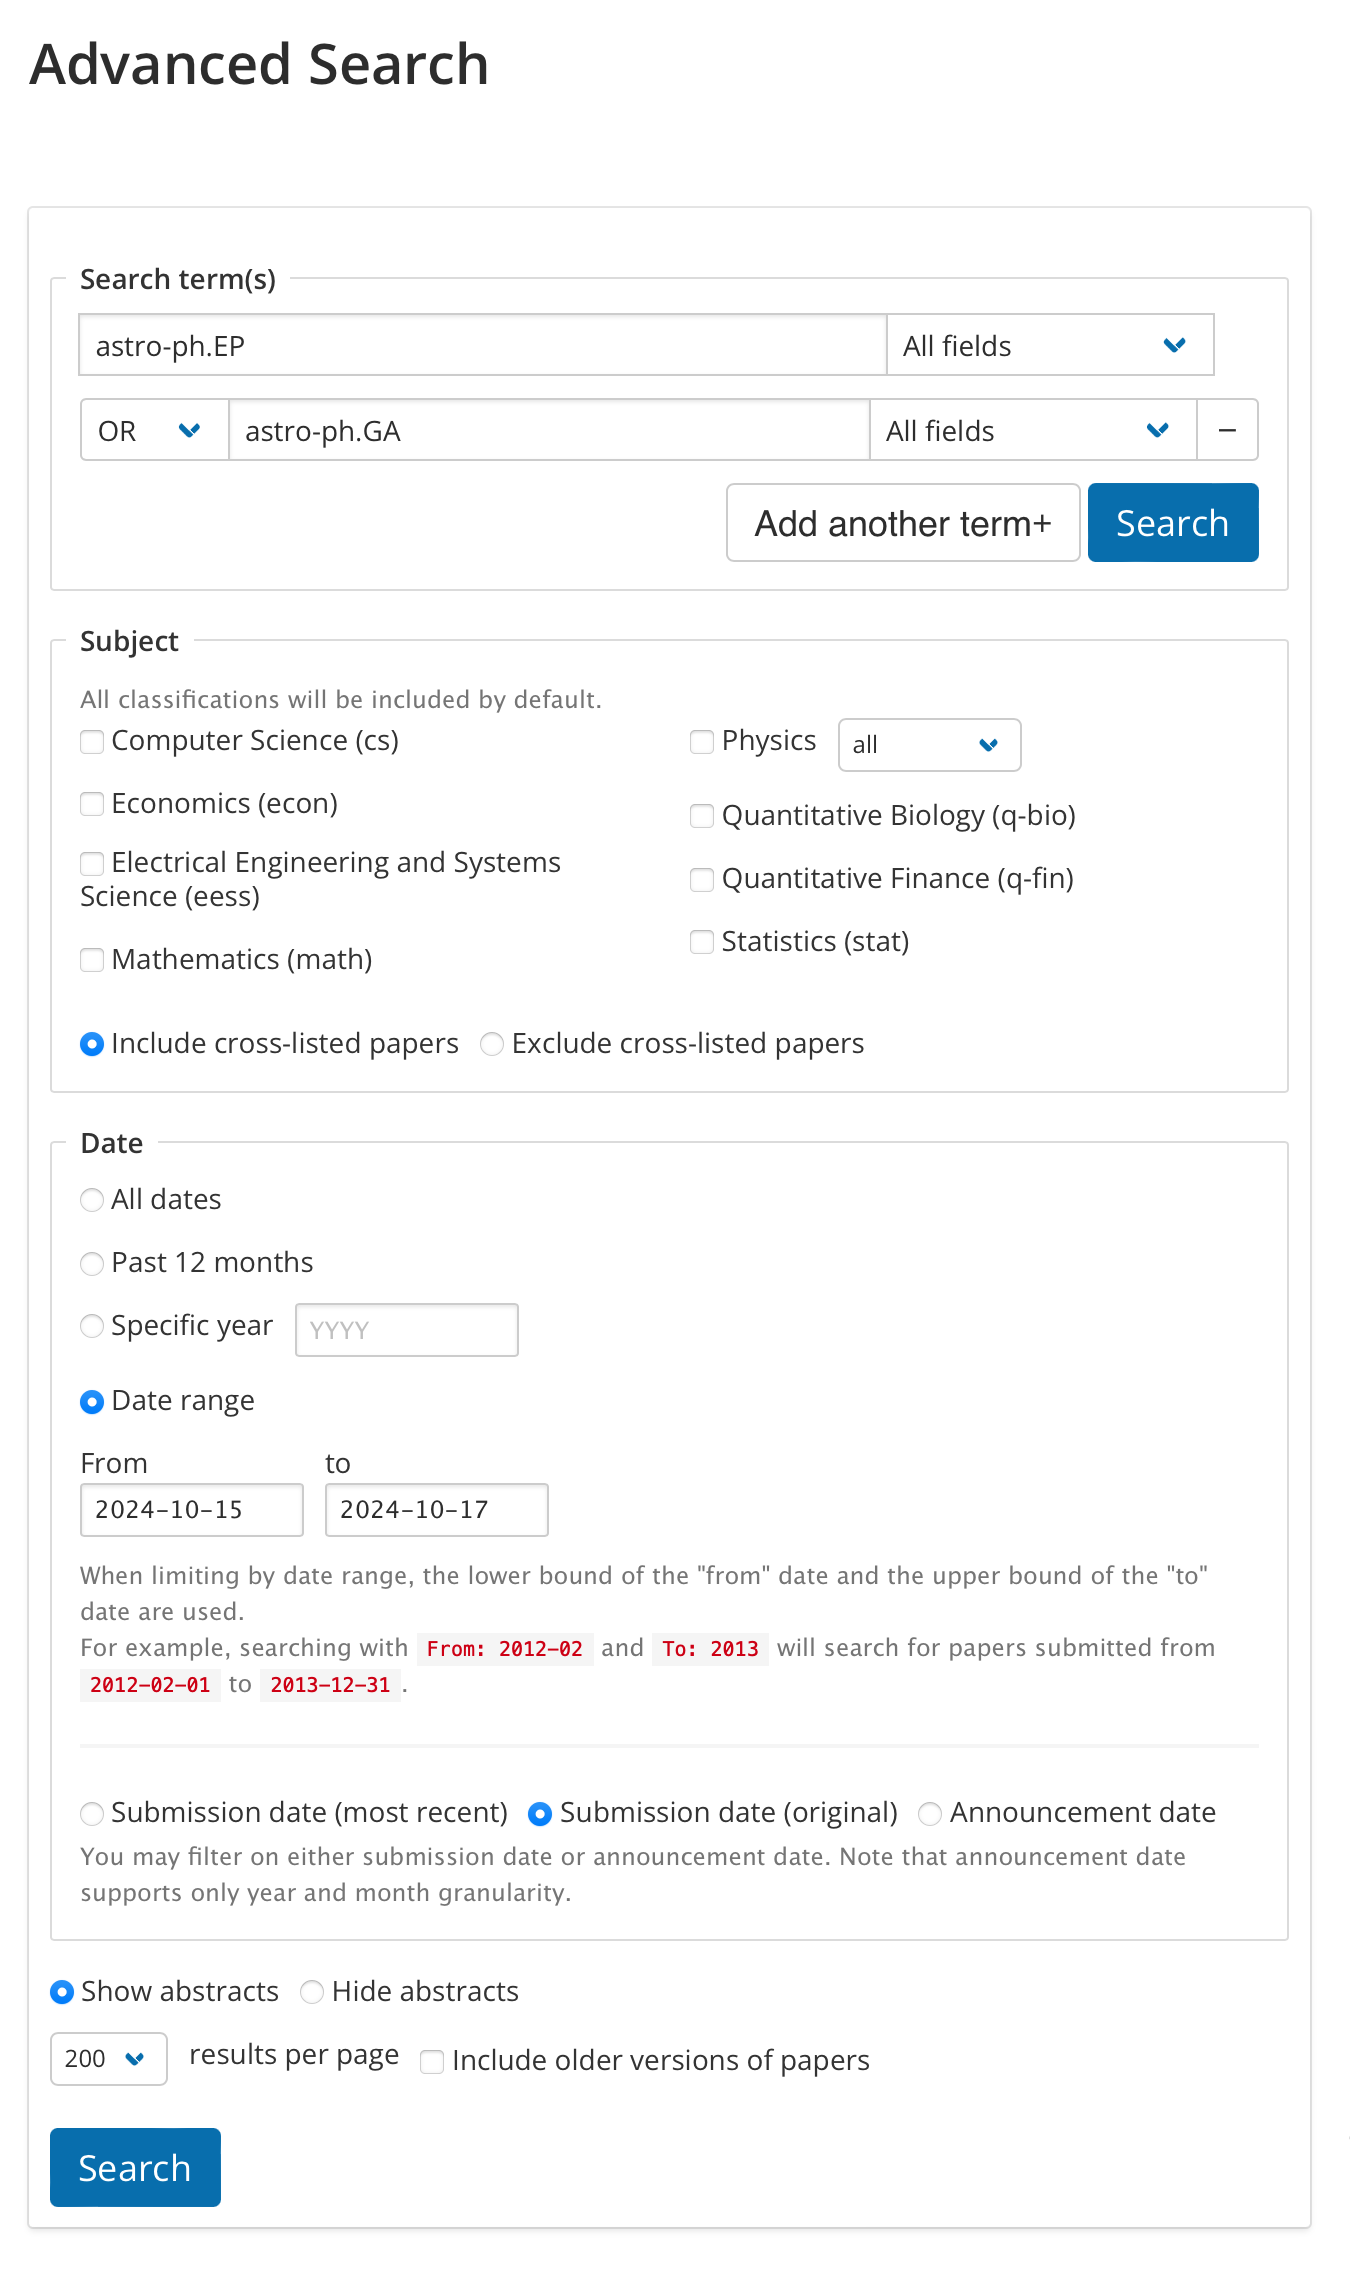Select Exclude cross-listed papers option

(x=492, y=1044)
